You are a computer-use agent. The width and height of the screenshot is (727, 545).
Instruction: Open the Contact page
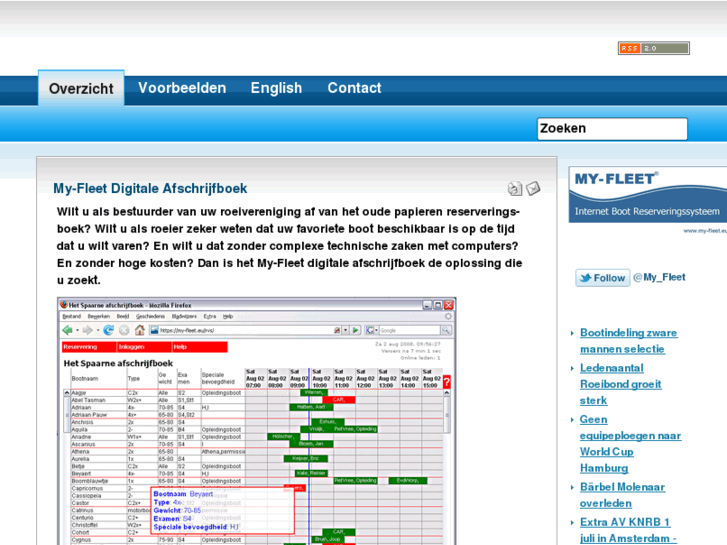tap(354, 88)
